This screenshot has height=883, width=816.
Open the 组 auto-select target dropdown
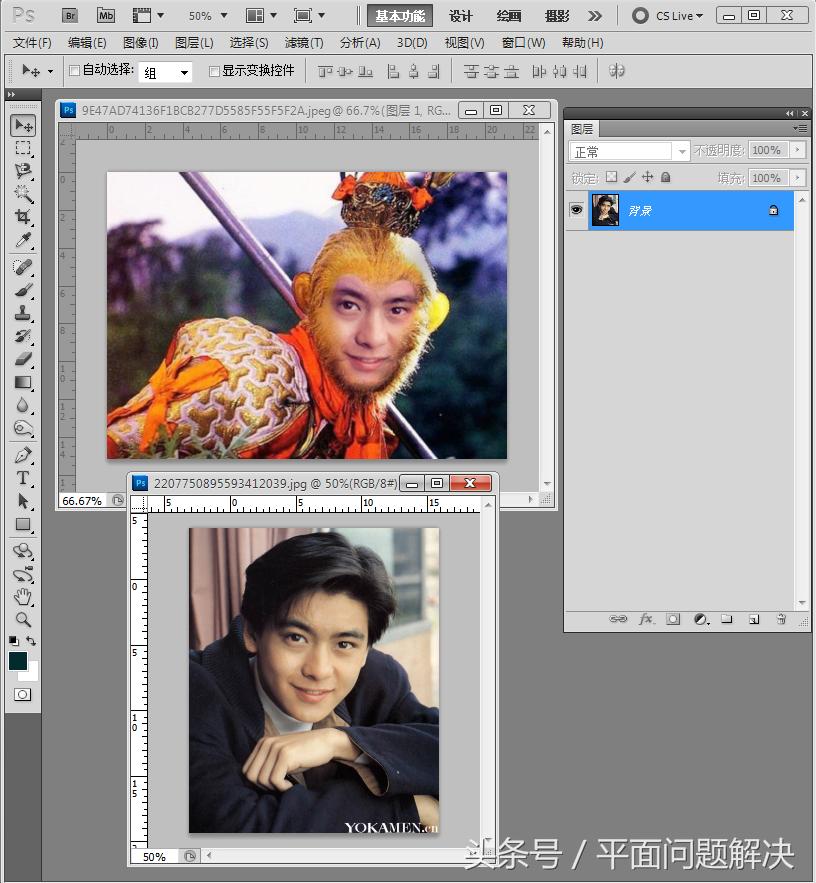165,72
